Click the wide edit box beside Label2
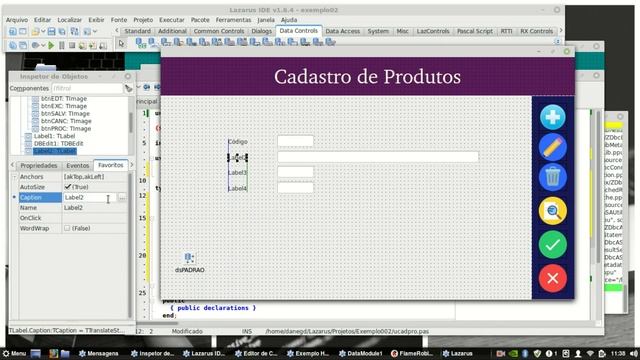The height and width of the screenshot is (360, 640). tap(378, 157)
